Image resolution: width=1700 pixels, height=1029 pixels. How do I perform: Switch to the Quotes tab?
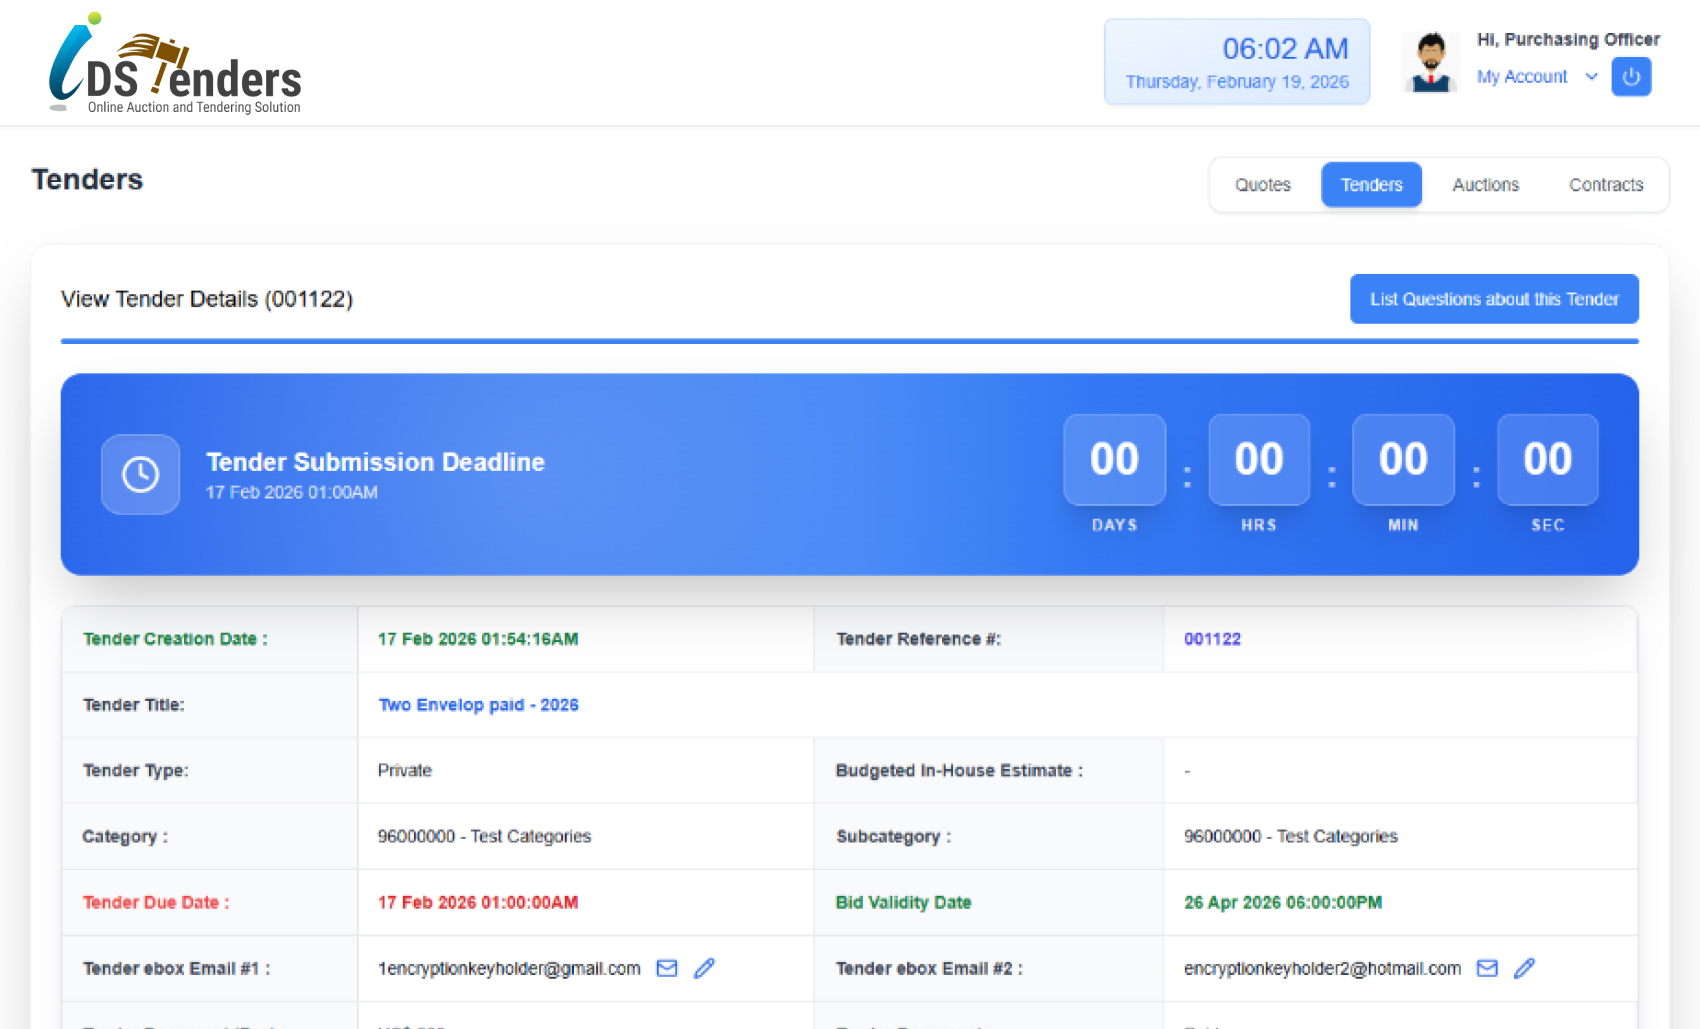[1262, 185]
